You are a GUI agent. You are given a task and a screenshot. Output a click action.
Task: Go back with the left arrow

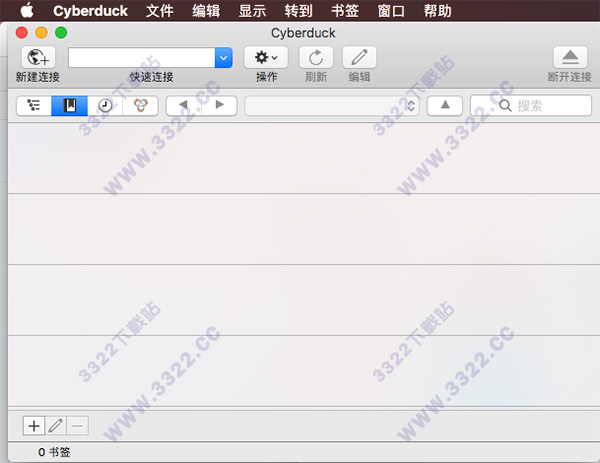(x=183, y=105)
